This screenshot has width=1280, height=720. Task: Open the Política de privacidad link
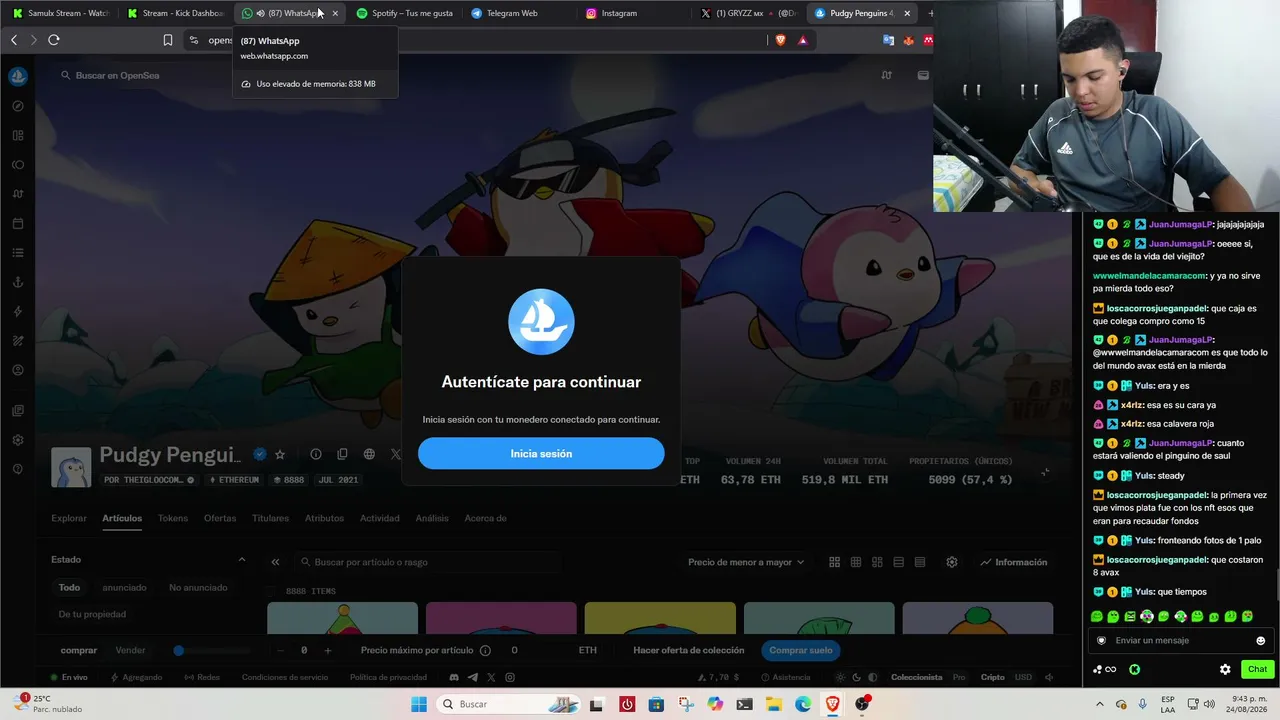coord(388,677)
